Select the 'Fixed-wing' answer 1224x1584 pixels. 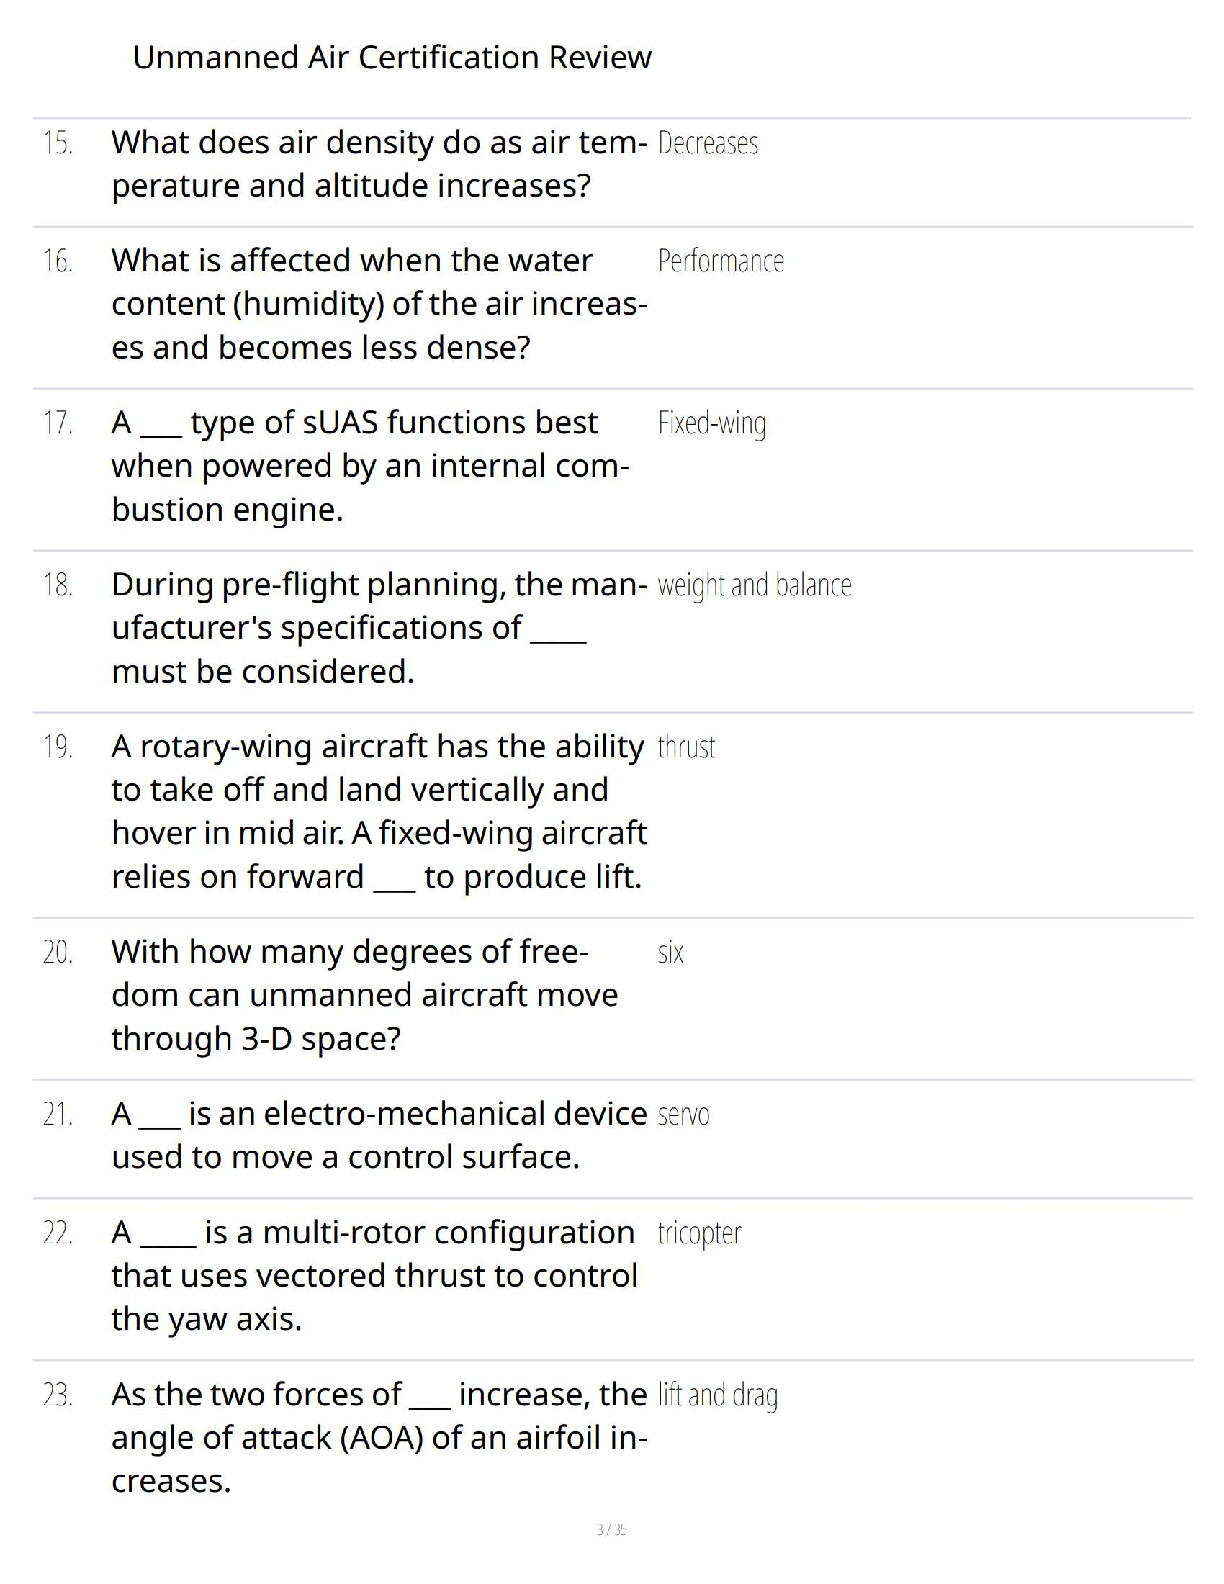click(x=712, y=424)
